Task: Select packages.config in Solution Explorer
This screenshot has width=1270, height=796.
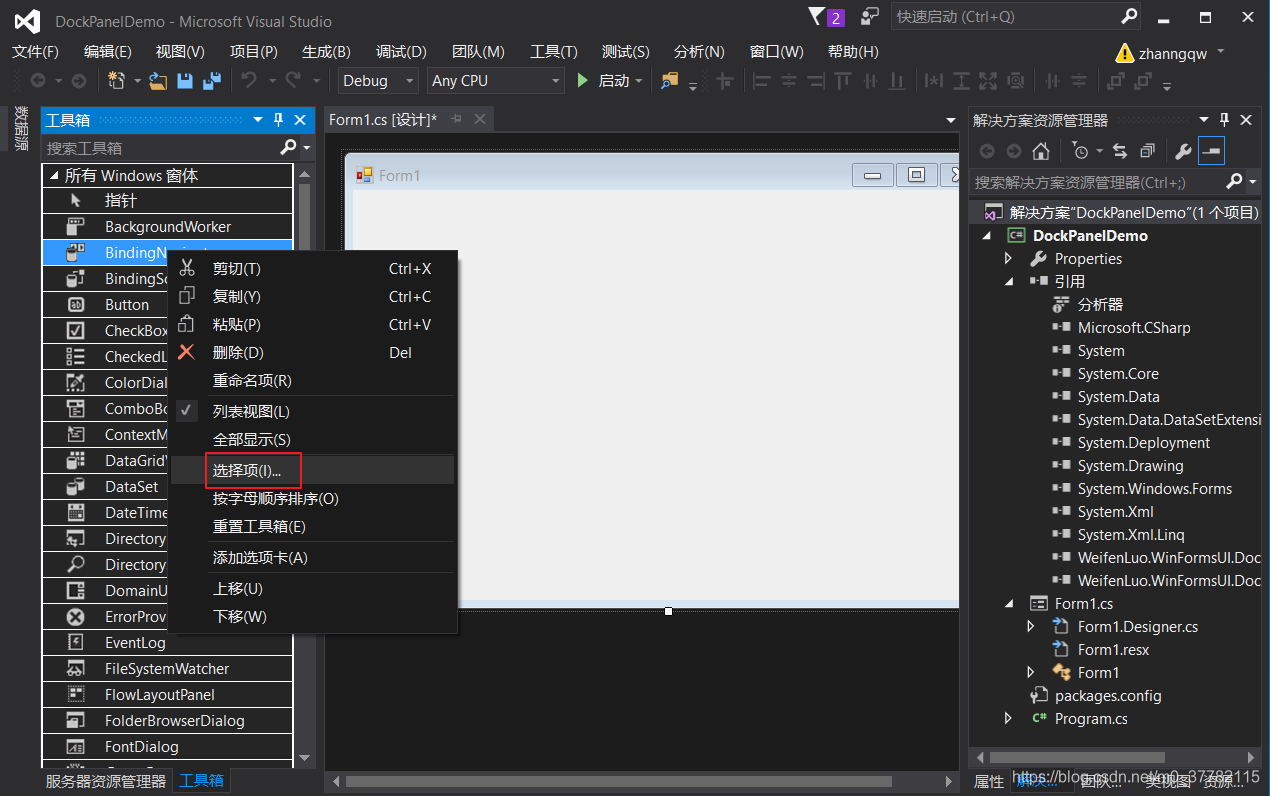Action: pyautogui.click(x=1108, y=696)
